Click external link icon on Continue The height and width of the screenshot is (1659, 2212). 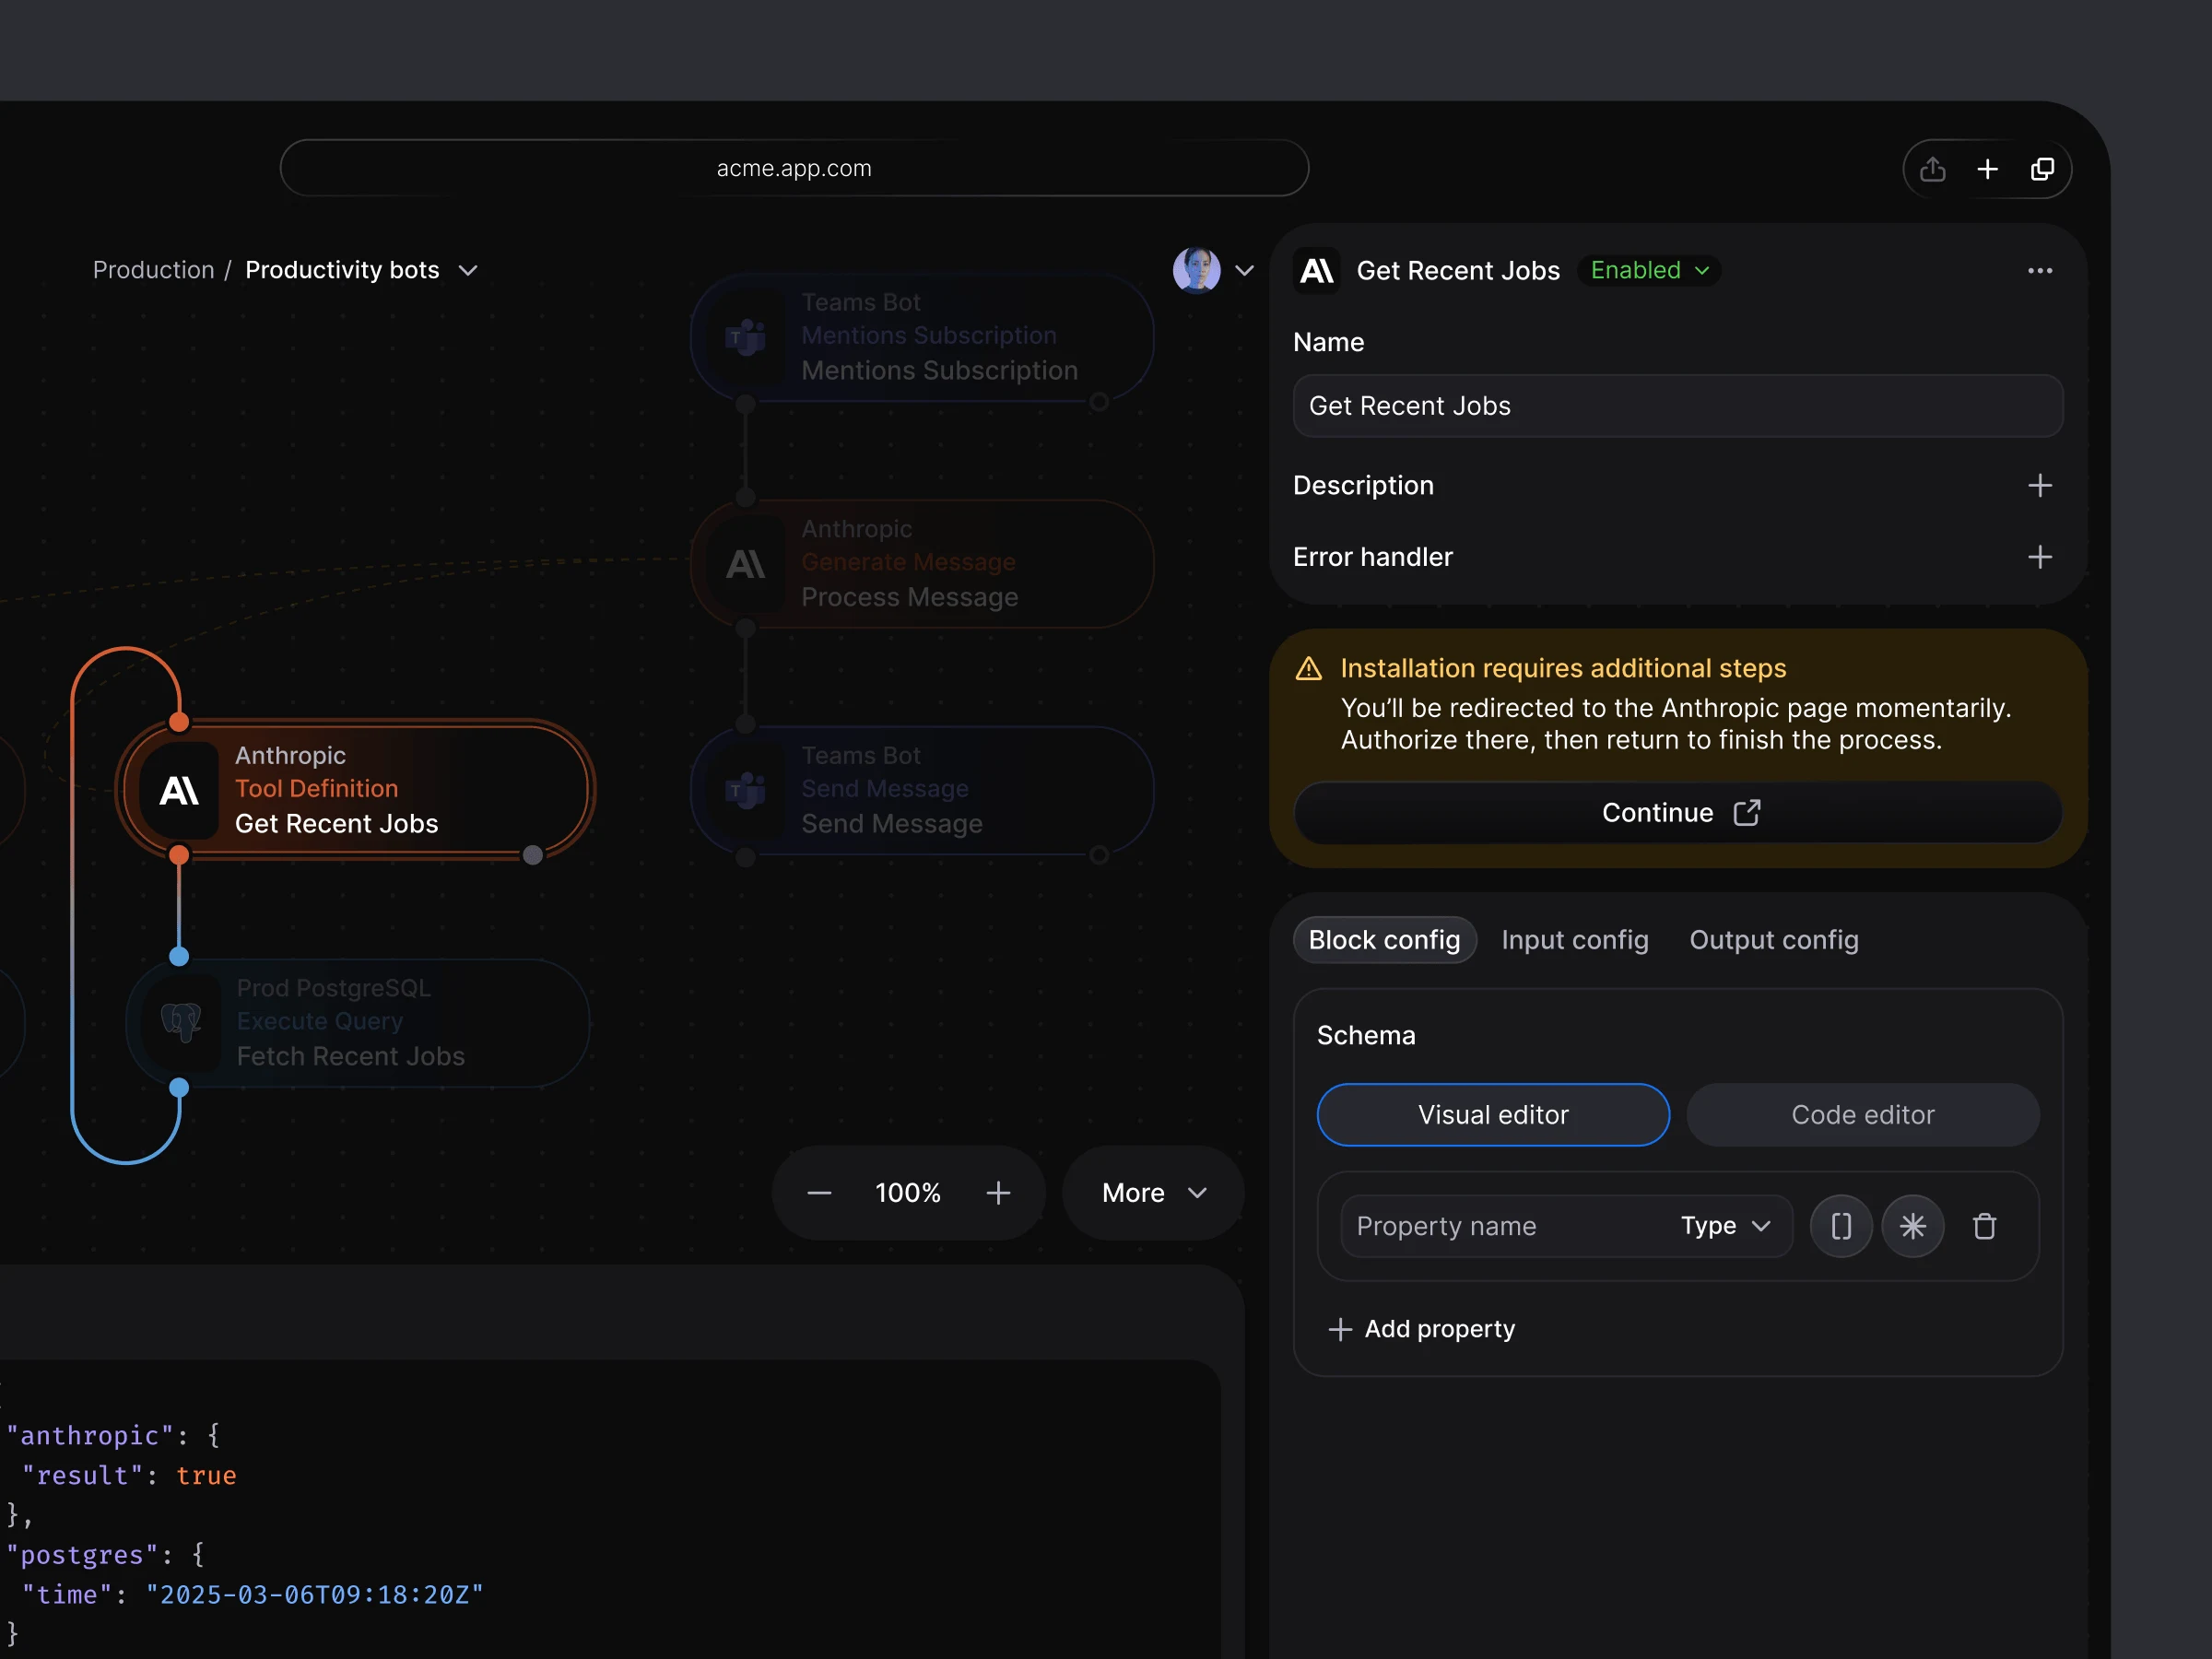[1746, 813]
